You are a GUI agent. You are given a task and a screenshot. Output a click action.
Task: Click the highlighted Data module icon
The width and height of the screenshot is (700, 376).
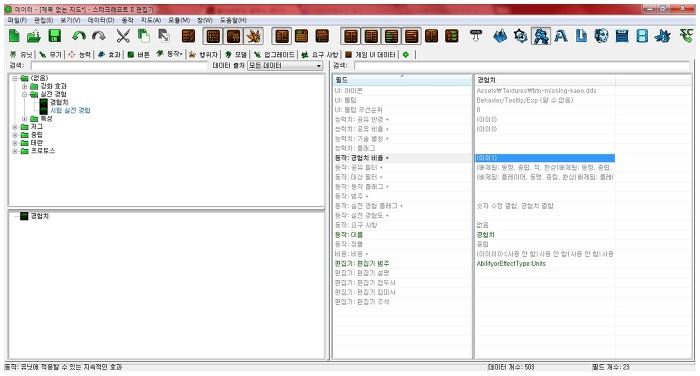pos(541,36)
